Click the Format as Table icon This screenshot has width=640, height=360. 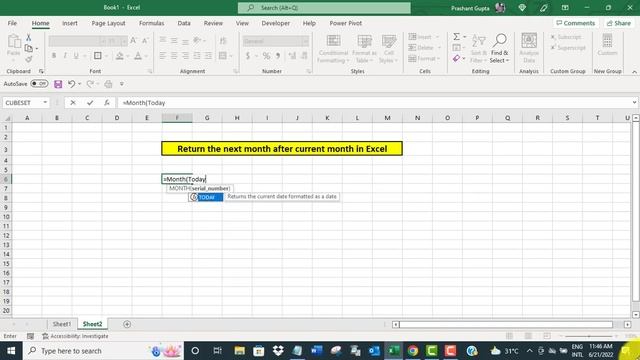(364, 41)
